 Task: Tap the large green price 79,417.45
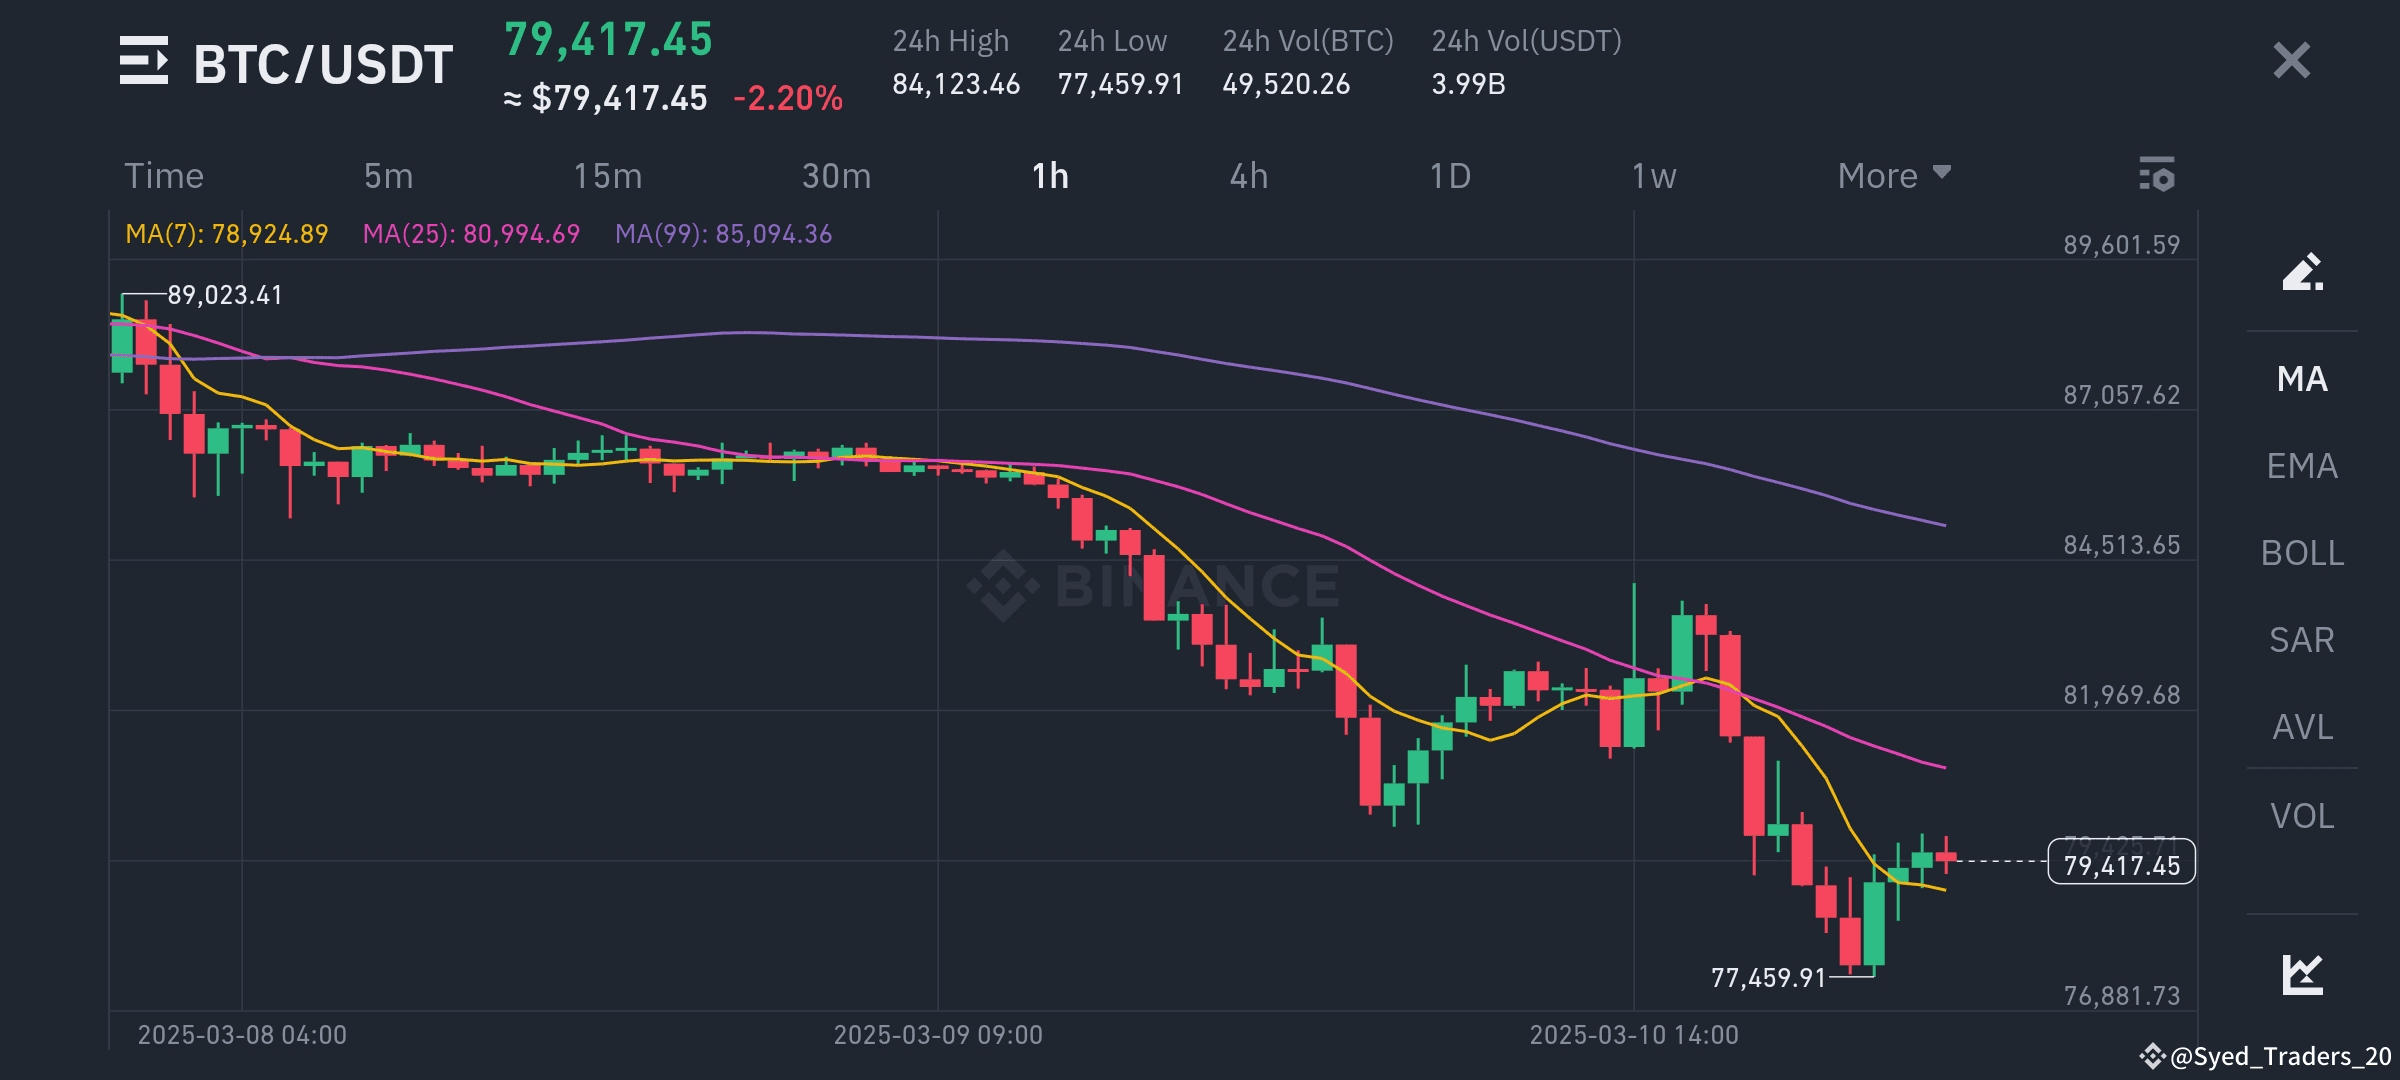tap(608, 40)
